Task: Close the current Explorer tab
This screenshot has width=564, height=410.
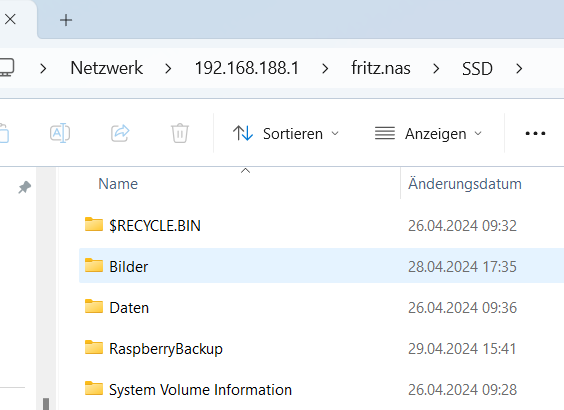Action: pos(10,19)
